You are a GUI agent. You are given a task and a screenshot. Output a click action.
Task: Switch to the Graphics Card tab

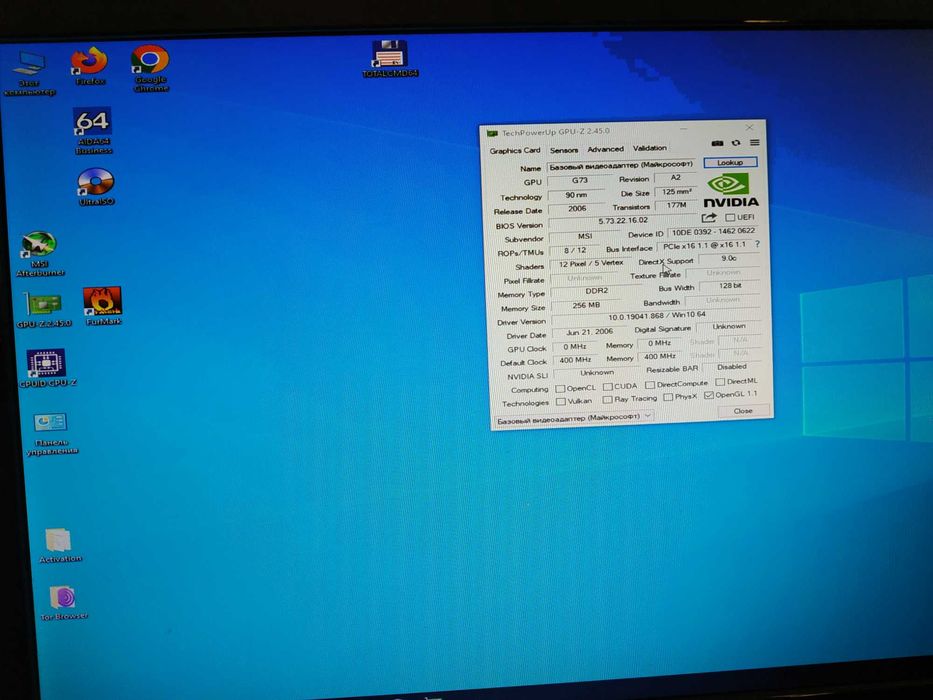click(515, 151)
